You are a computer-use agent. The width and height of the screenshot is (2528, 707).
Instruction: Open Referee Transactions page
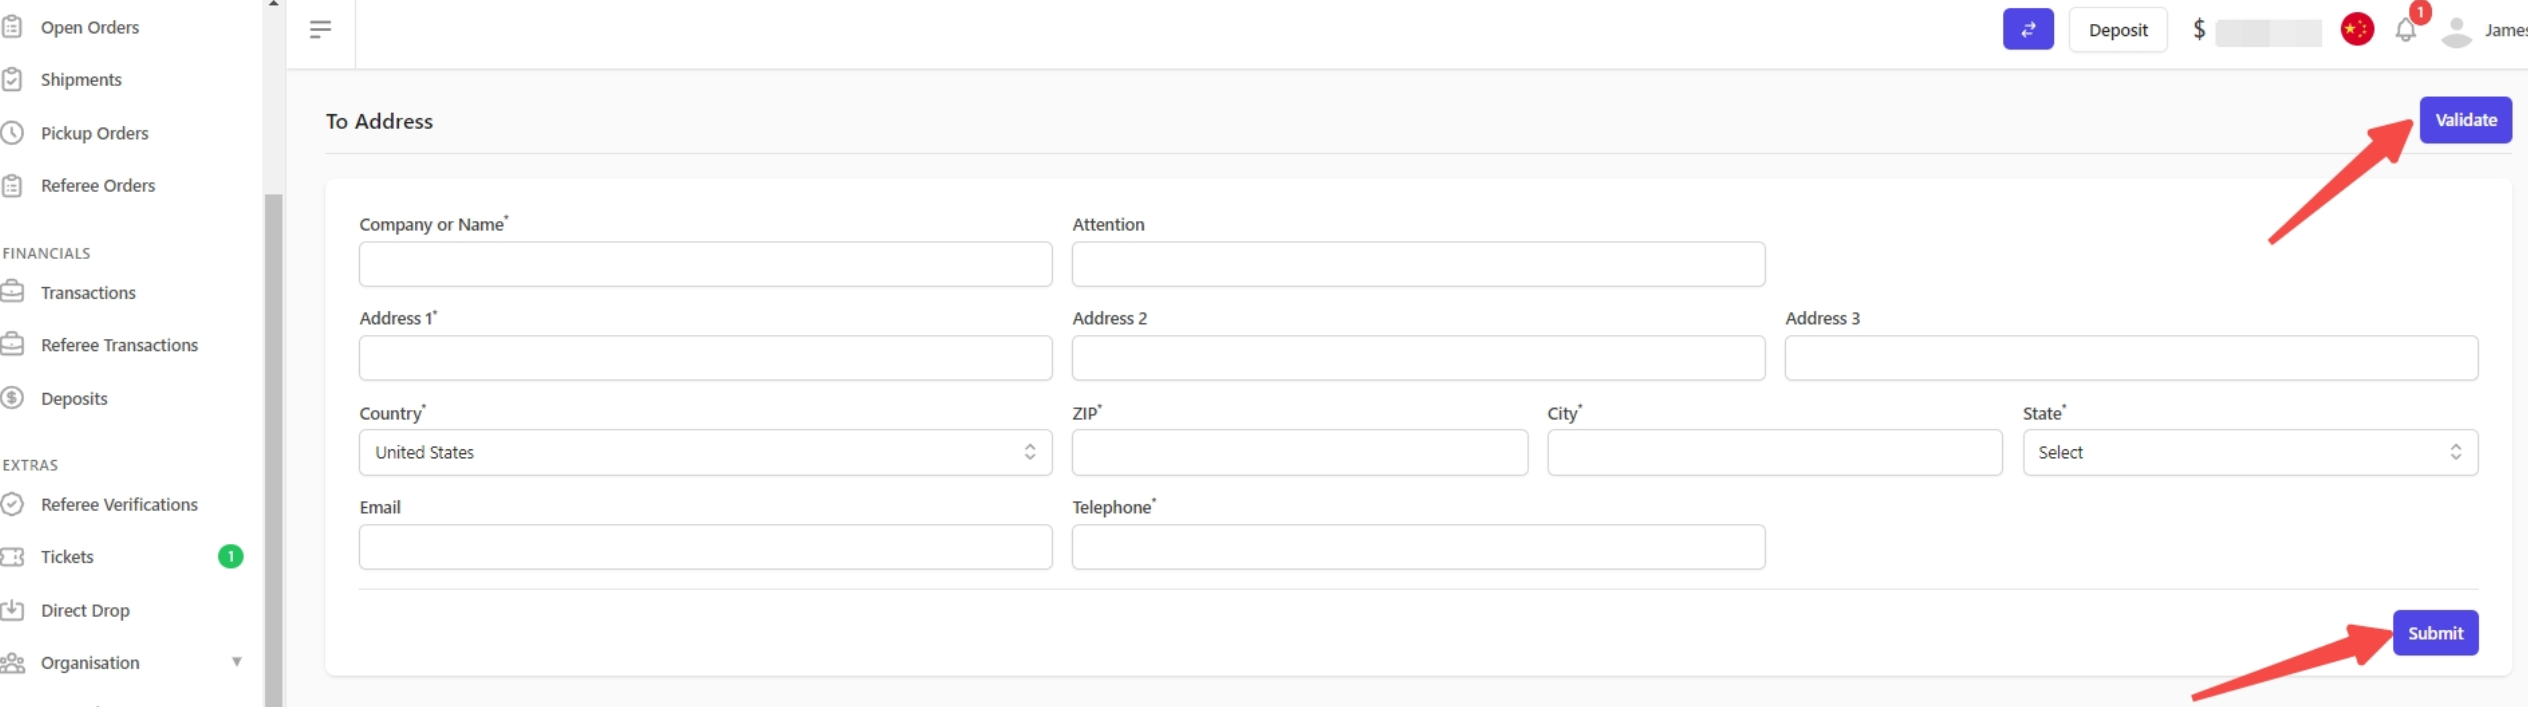pos(119,345)
